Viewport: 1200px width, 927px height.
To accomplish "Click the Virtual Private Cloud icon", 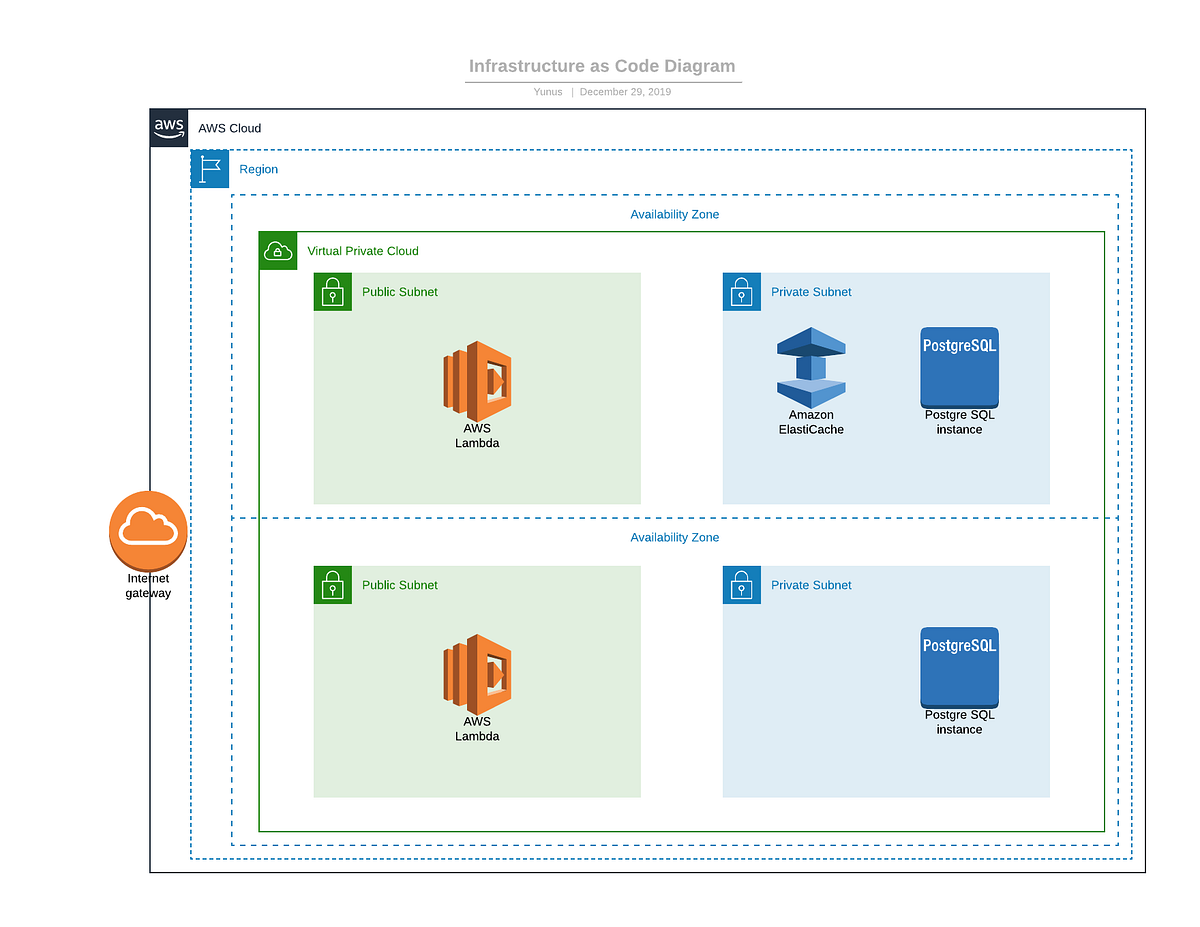I will [278, 251].
